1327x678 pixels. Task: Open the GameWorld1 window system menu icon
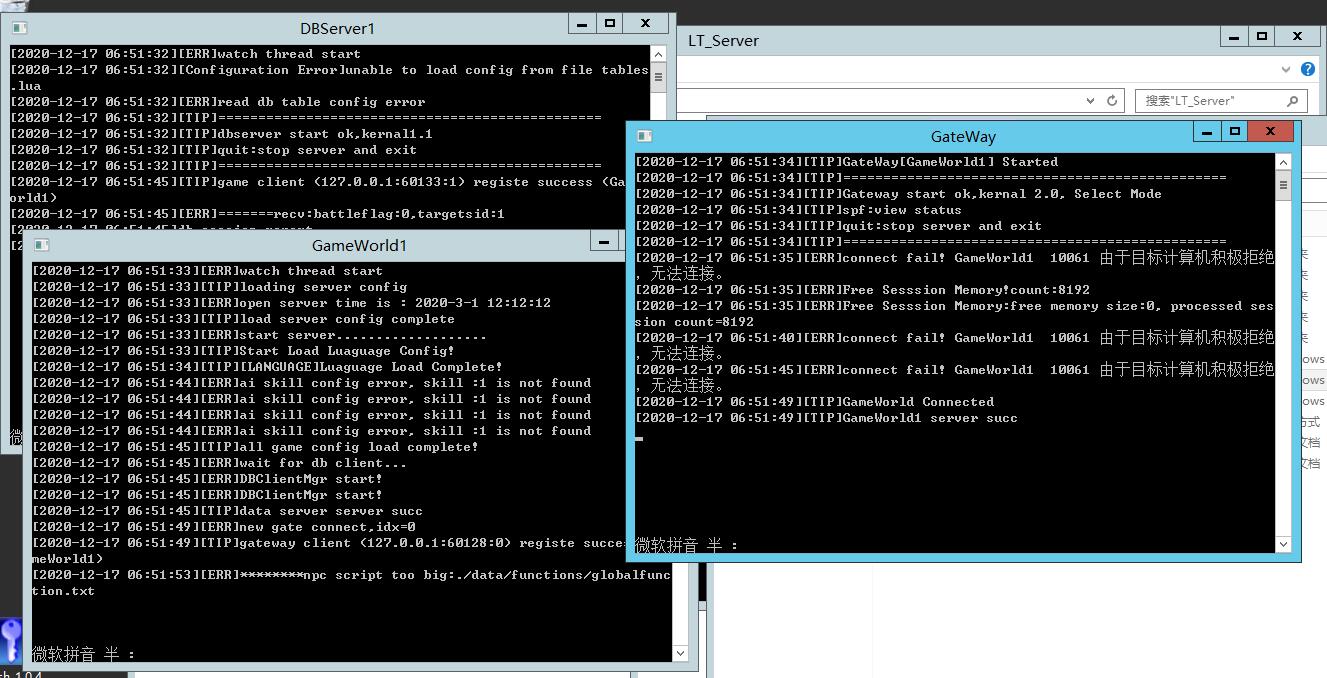[41, 244]
